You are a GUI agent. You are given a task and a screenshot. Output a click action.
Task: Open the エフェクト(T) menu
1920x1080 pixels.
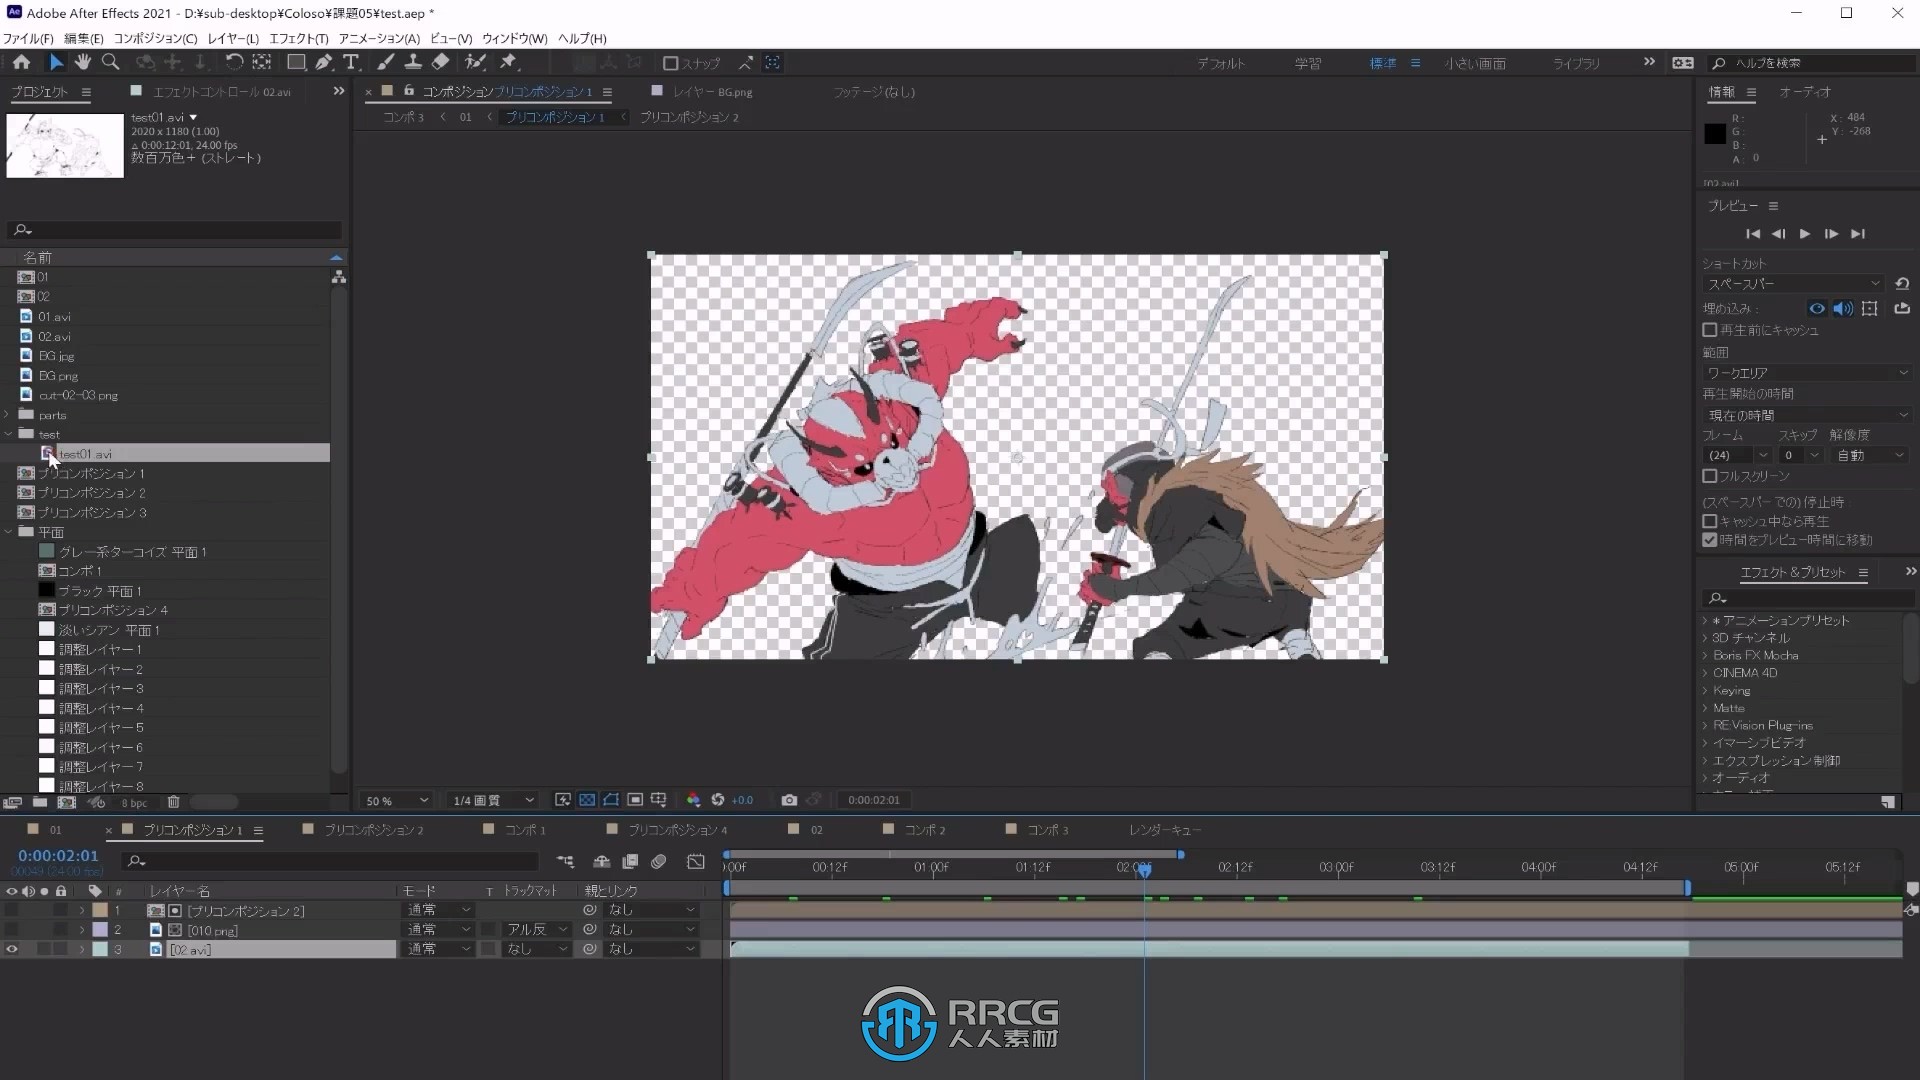coord(298,38)
